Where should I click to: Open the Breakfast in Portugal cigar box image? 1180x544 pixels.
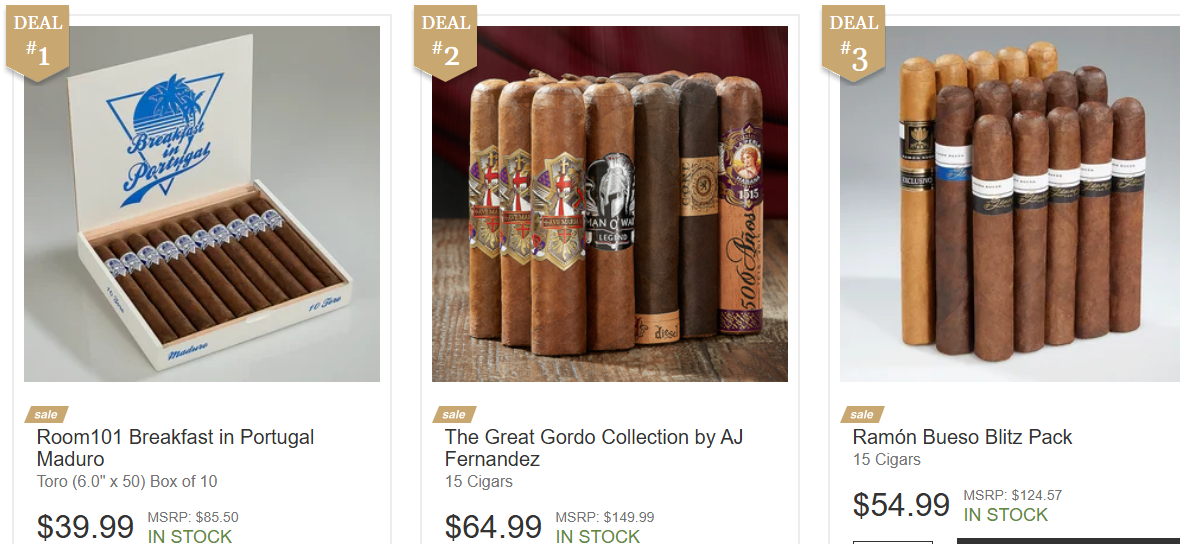[x=202, y=204]
